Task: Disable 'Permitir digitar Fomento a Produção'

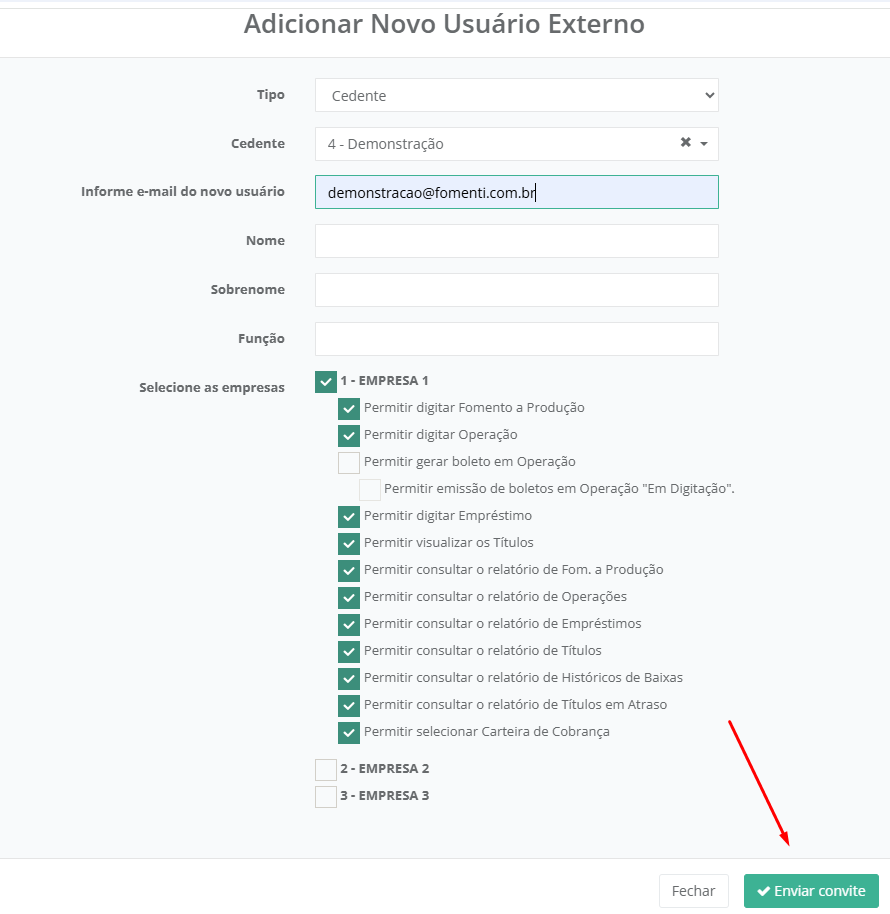Action: 349,408
